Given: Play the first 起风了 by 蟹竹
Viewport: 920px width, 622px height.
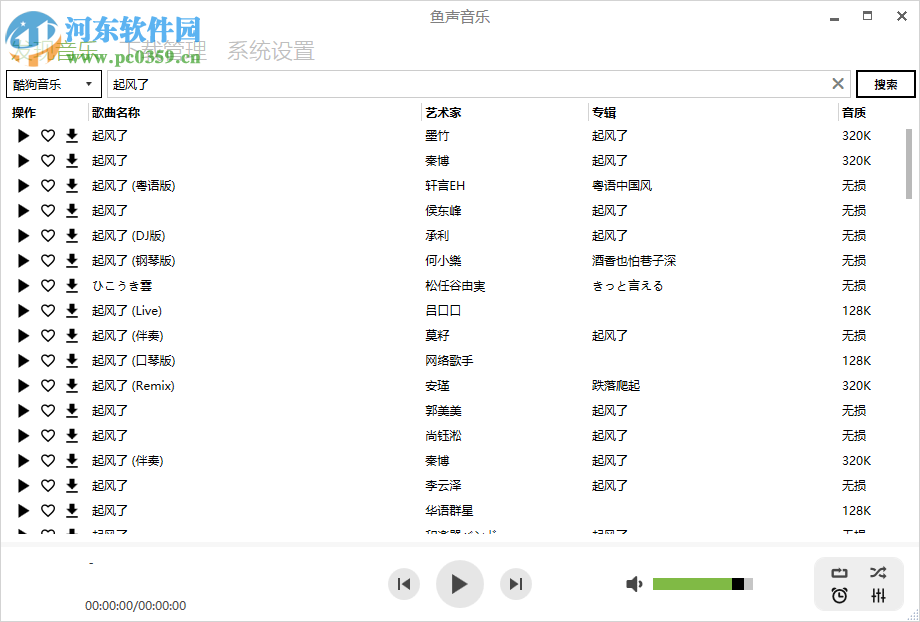Looking at the screenshot, I should (x=23, y=135).
